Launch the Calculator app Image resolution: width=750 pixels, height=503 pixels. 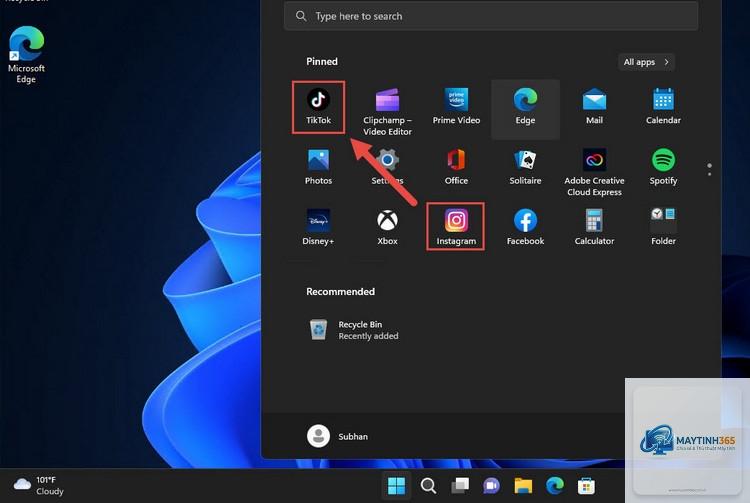click(x=594, y=227)
